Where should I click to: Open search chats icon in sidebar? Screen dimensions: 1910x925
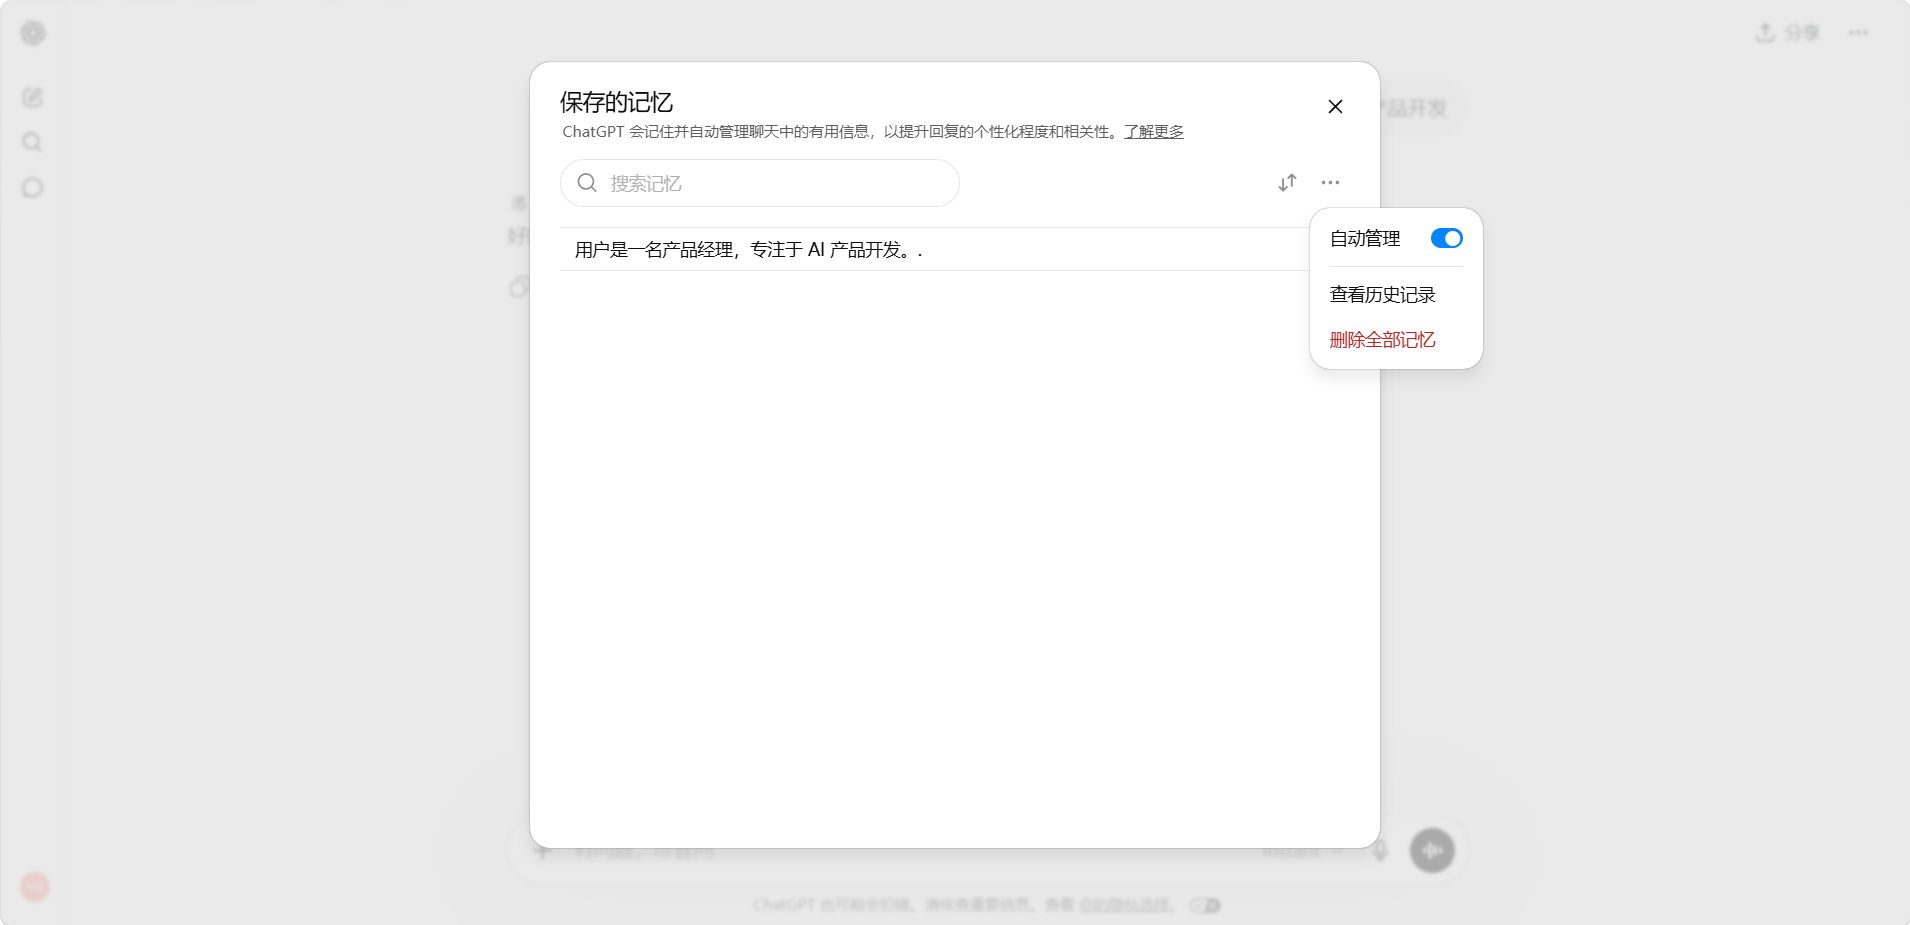pyautogui.click(x=32, y=142)
